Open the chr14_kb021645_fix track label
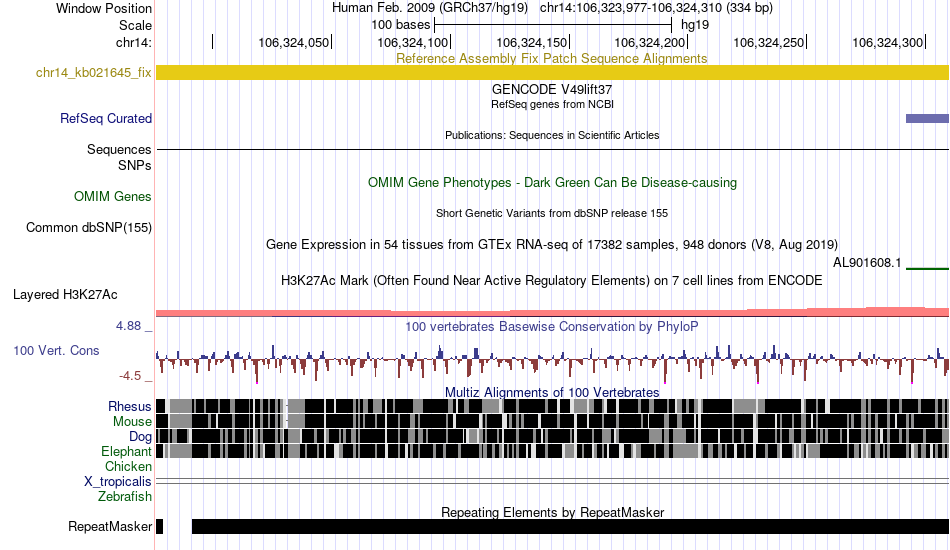 (x=93, y=73)
